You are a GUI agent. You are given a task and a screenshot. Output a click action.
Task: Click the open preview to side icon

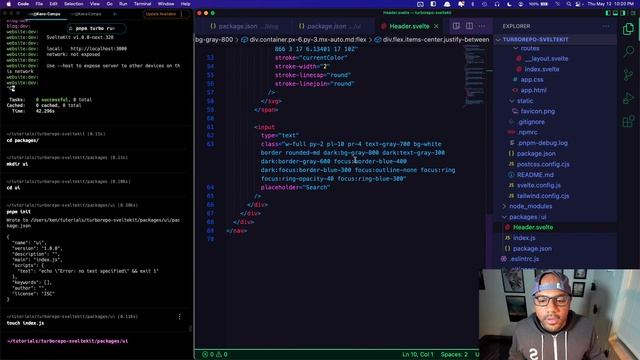456,26
